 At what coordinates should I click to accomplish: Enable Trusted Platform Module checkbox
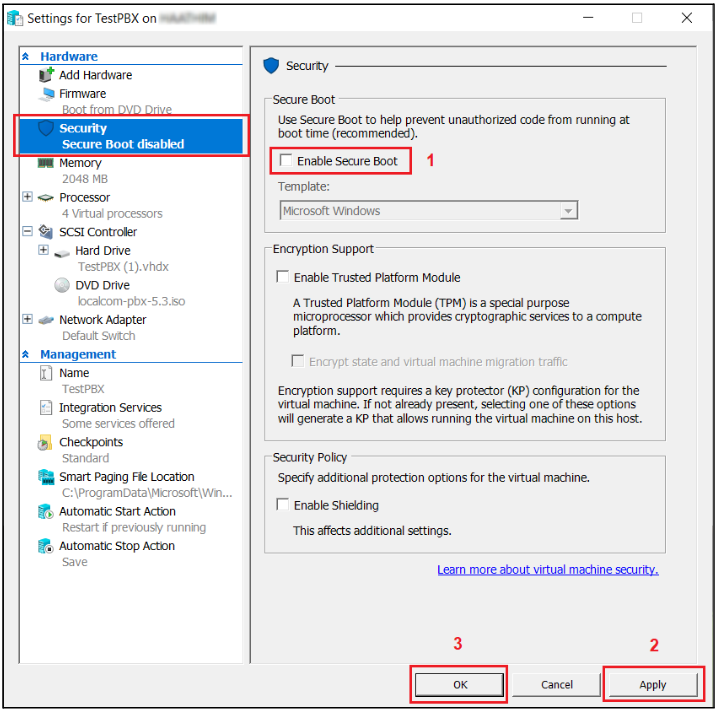283,277
